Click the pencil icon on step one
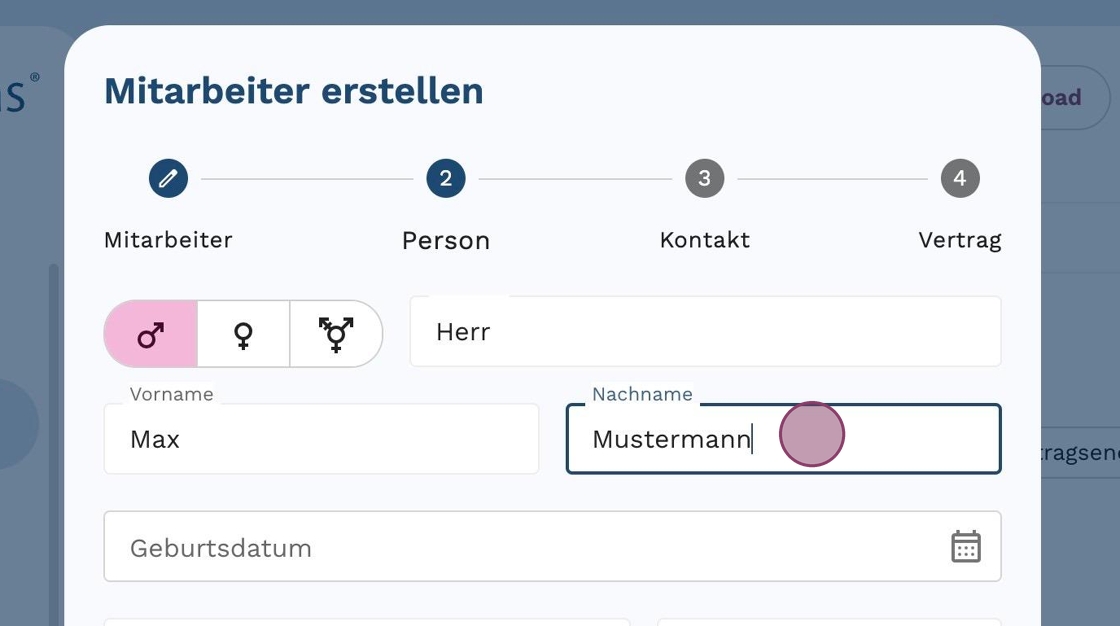 click(x=168, y=179)
